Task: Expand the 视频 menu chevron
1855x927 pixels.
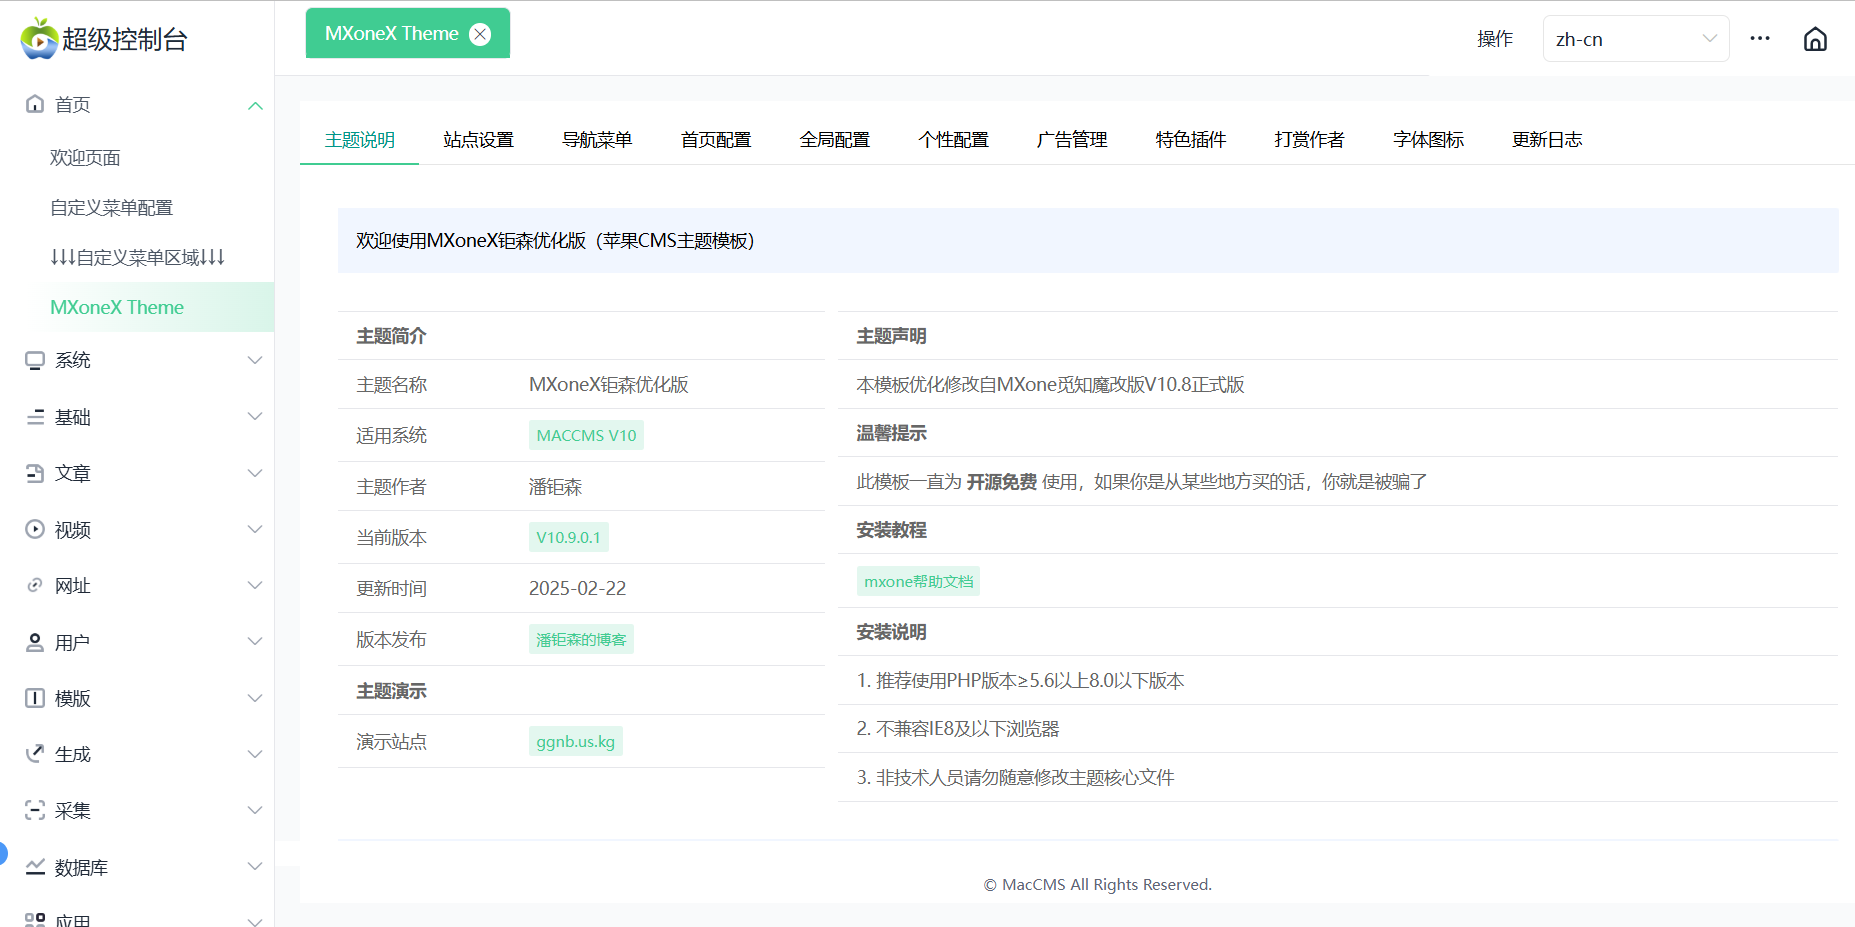Action: pos(255,529)
